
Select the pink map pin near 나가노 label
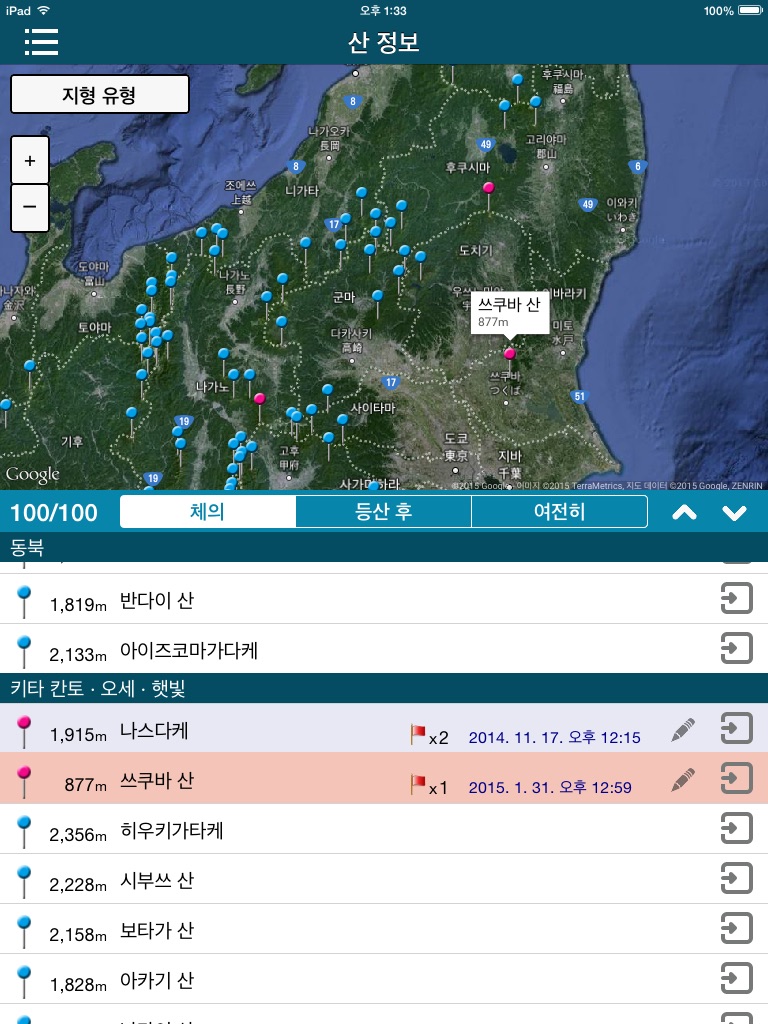coord(259,398)
